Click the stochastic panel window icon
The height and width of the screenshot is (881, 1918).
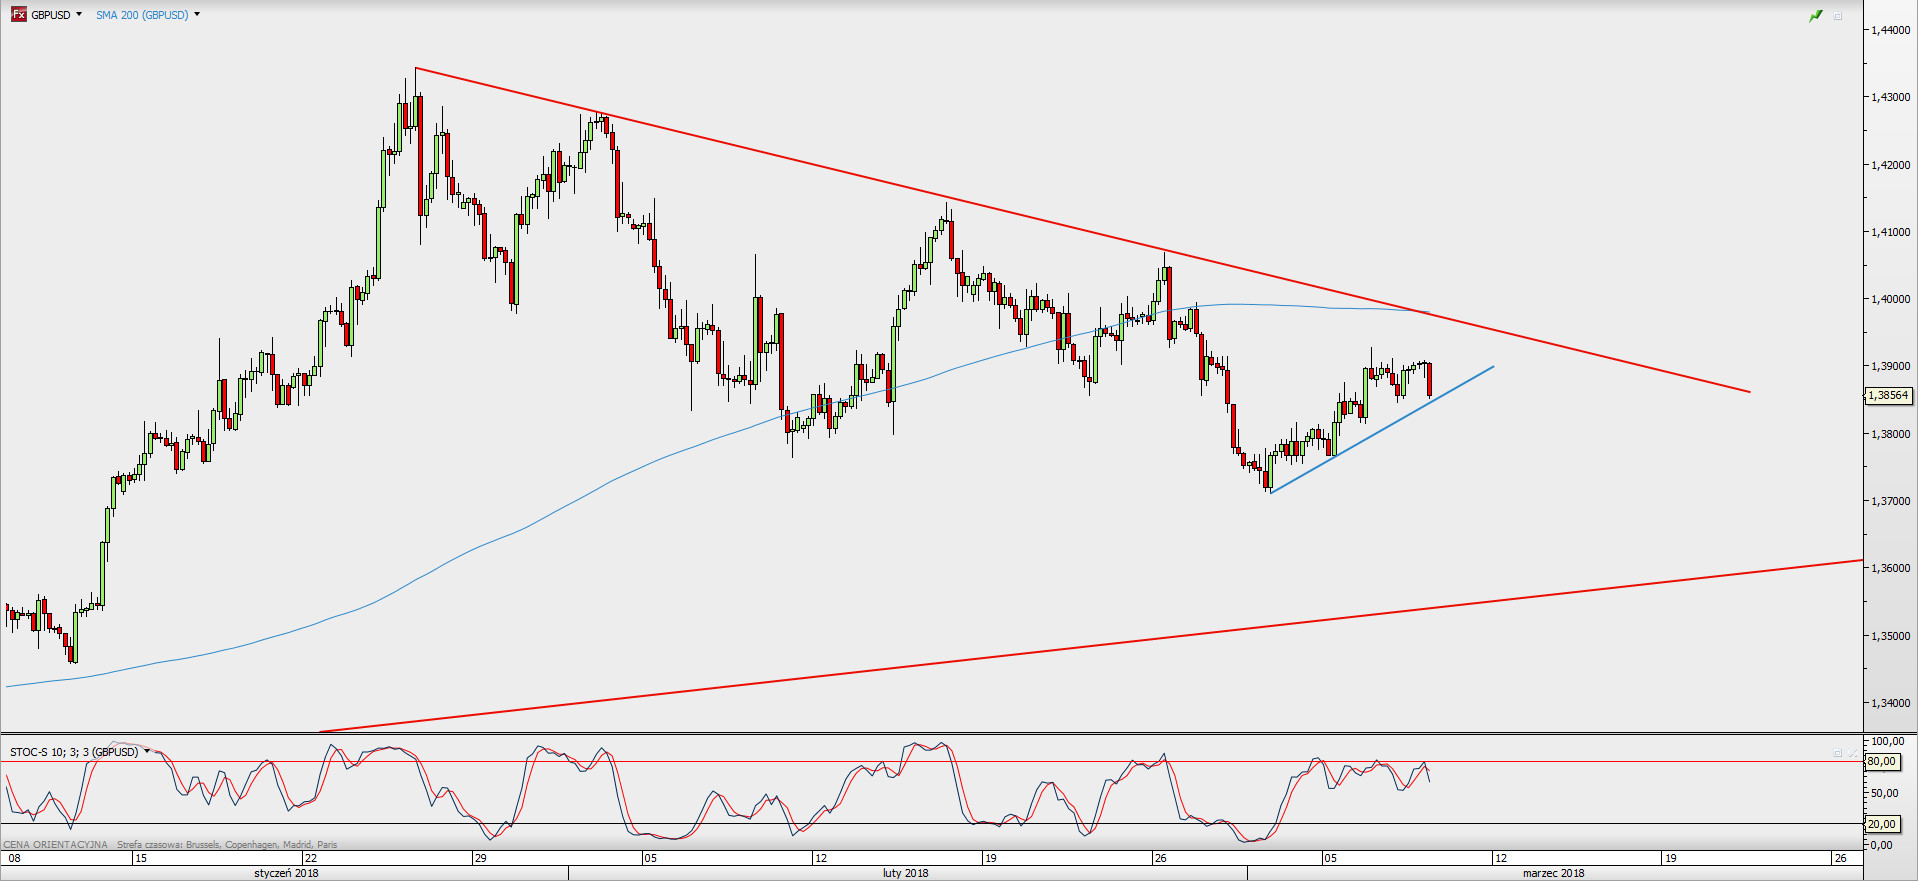[x=1838, y=752]
